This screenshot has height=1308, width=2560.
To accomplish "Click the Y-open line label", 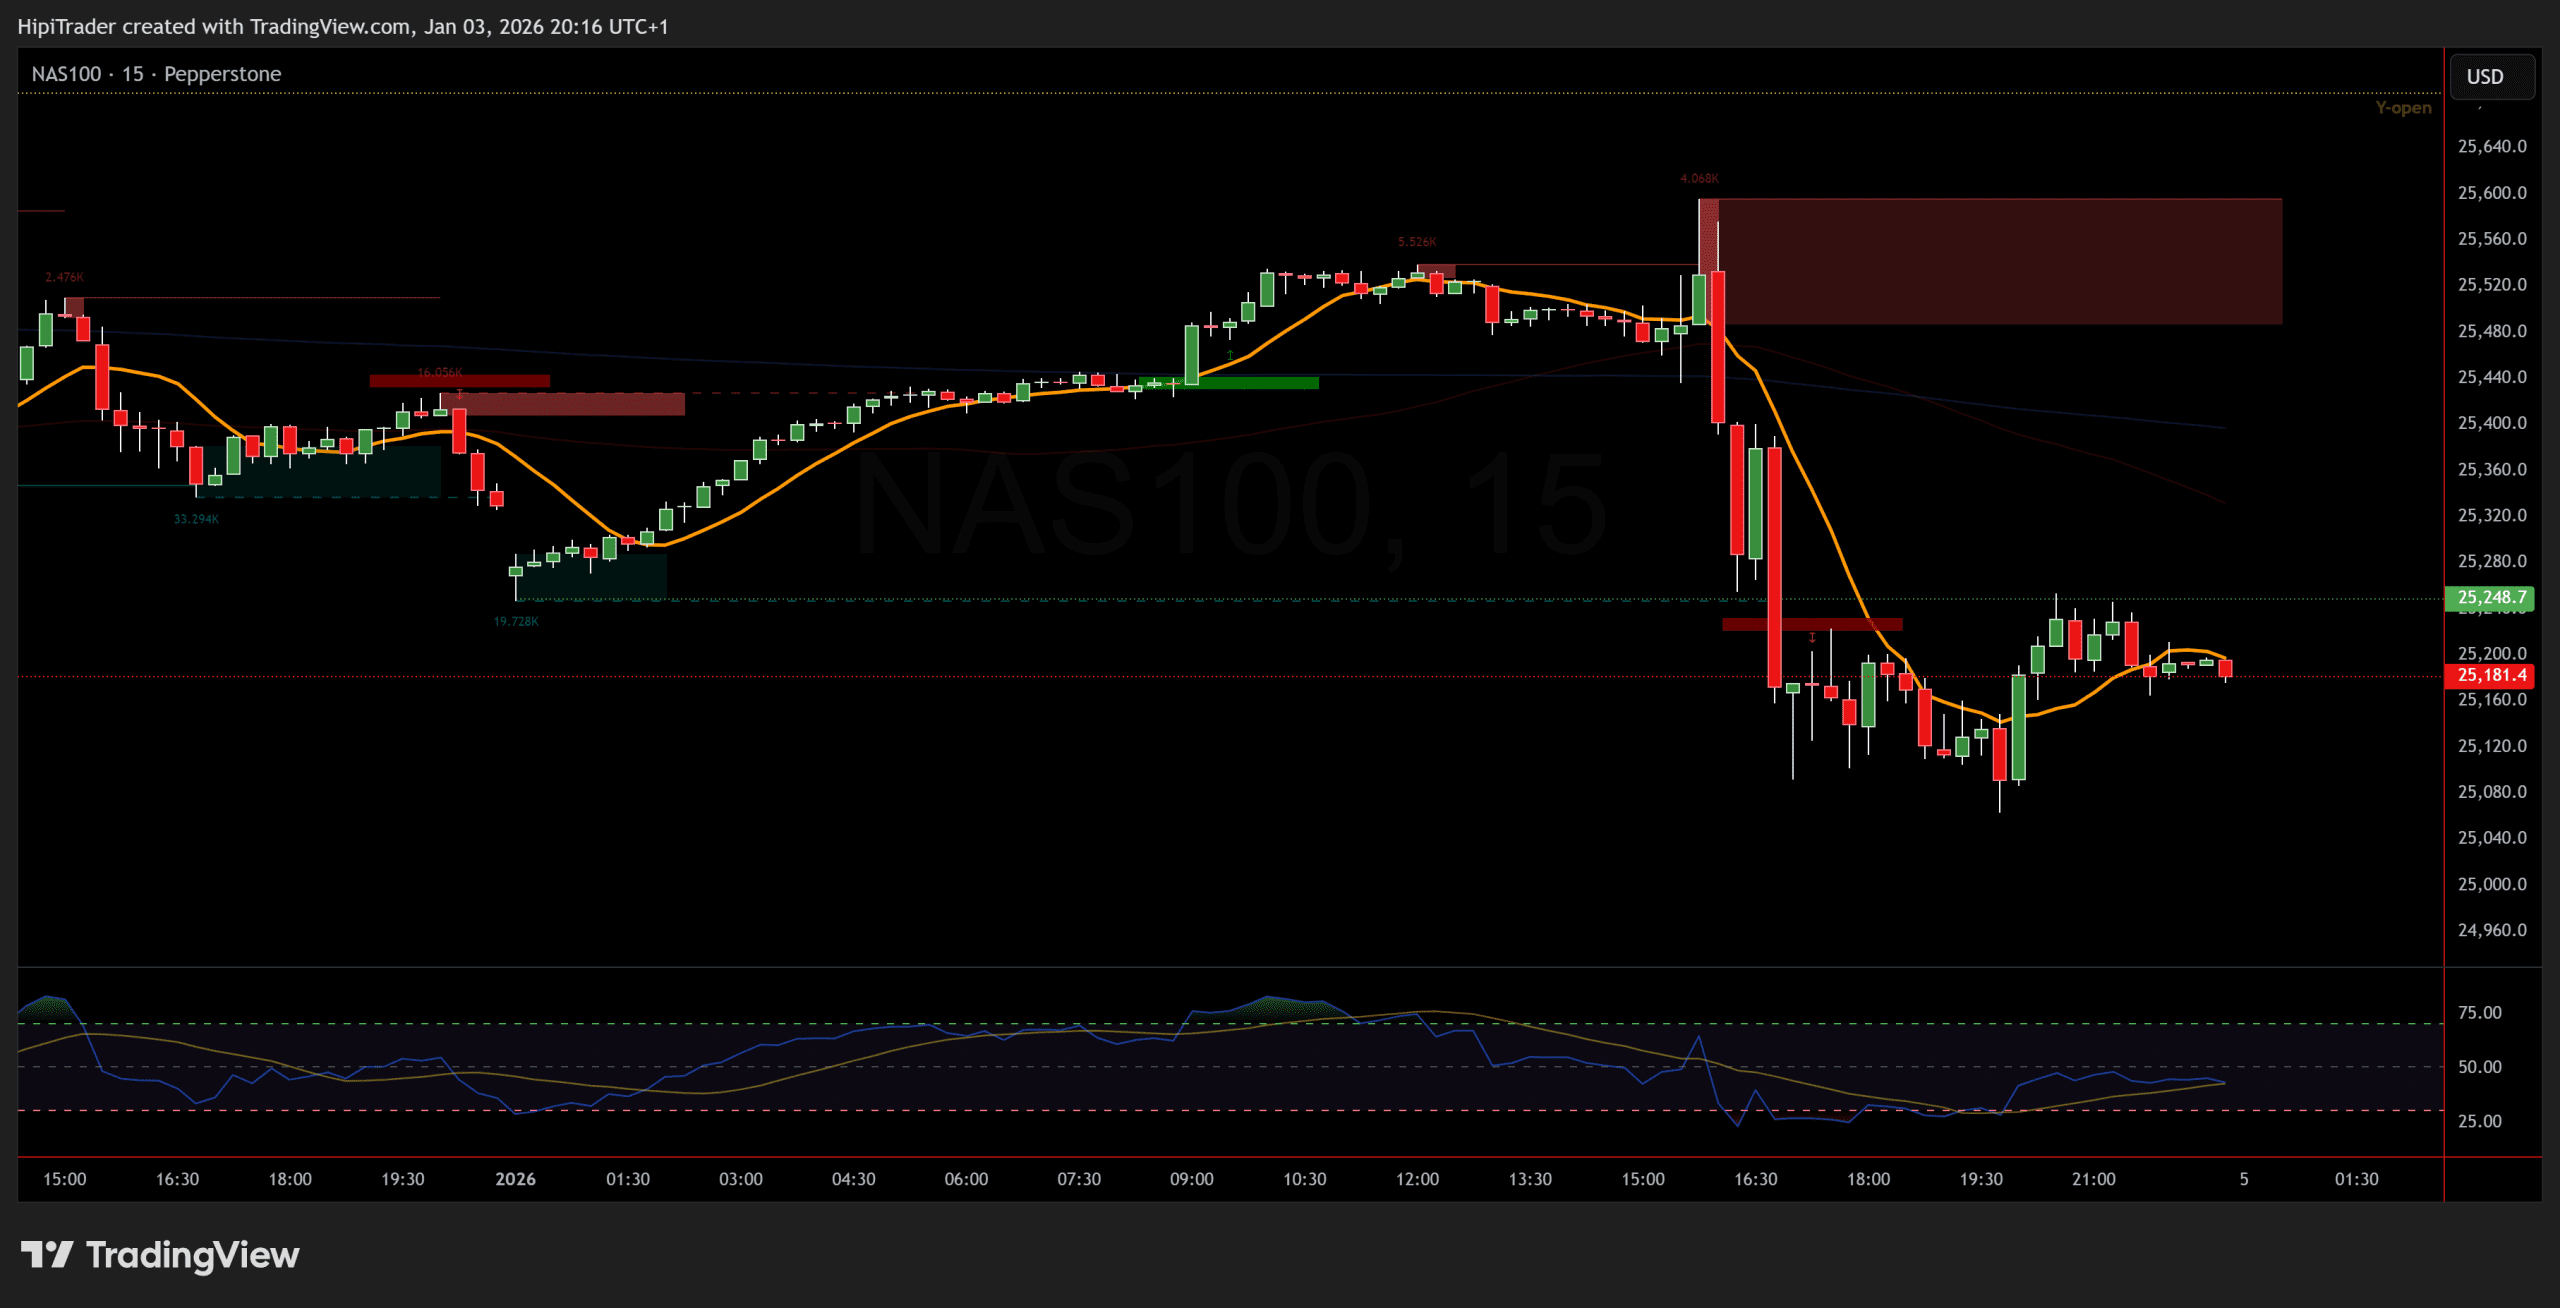I will (x=2402, y=108).
